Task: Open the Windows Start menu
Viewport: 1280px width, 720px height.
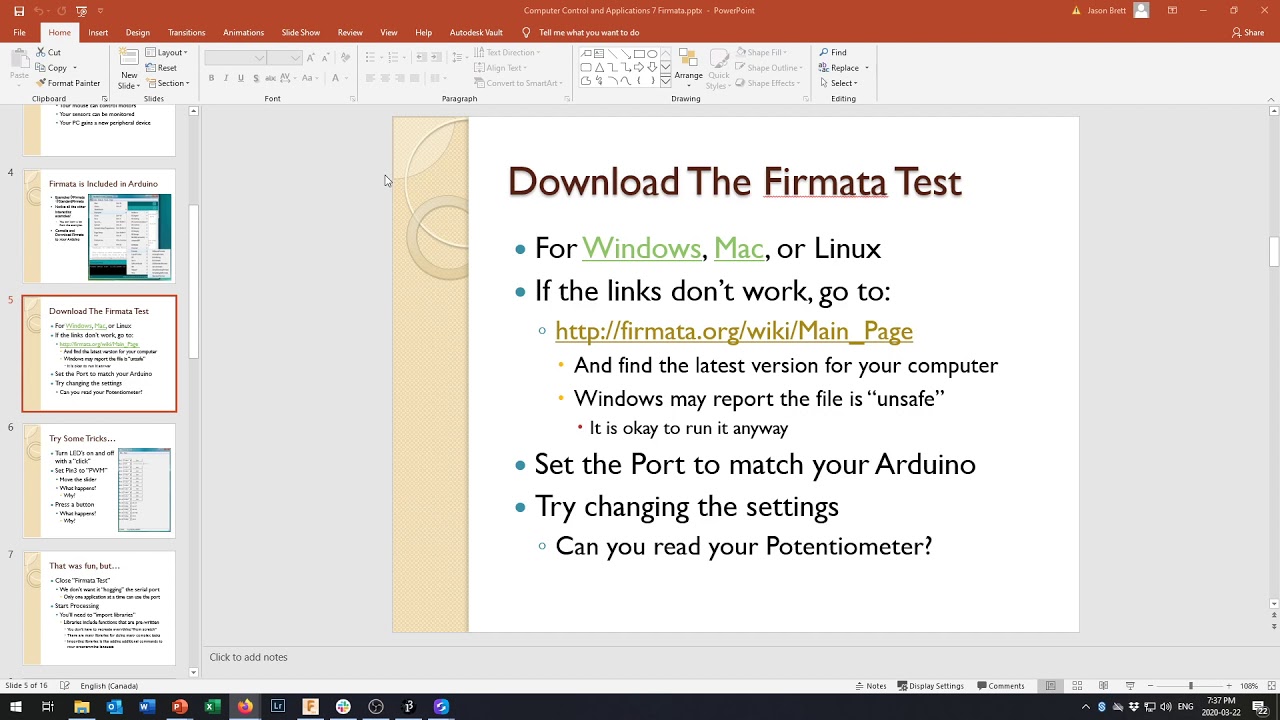Action: 18,707
